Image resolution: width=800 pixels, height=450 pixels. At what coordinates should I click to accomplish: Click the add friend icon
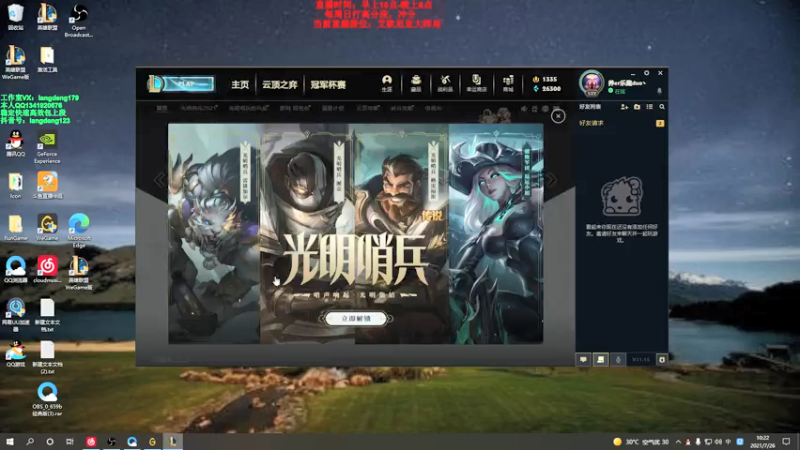click(x=624, y=107)
